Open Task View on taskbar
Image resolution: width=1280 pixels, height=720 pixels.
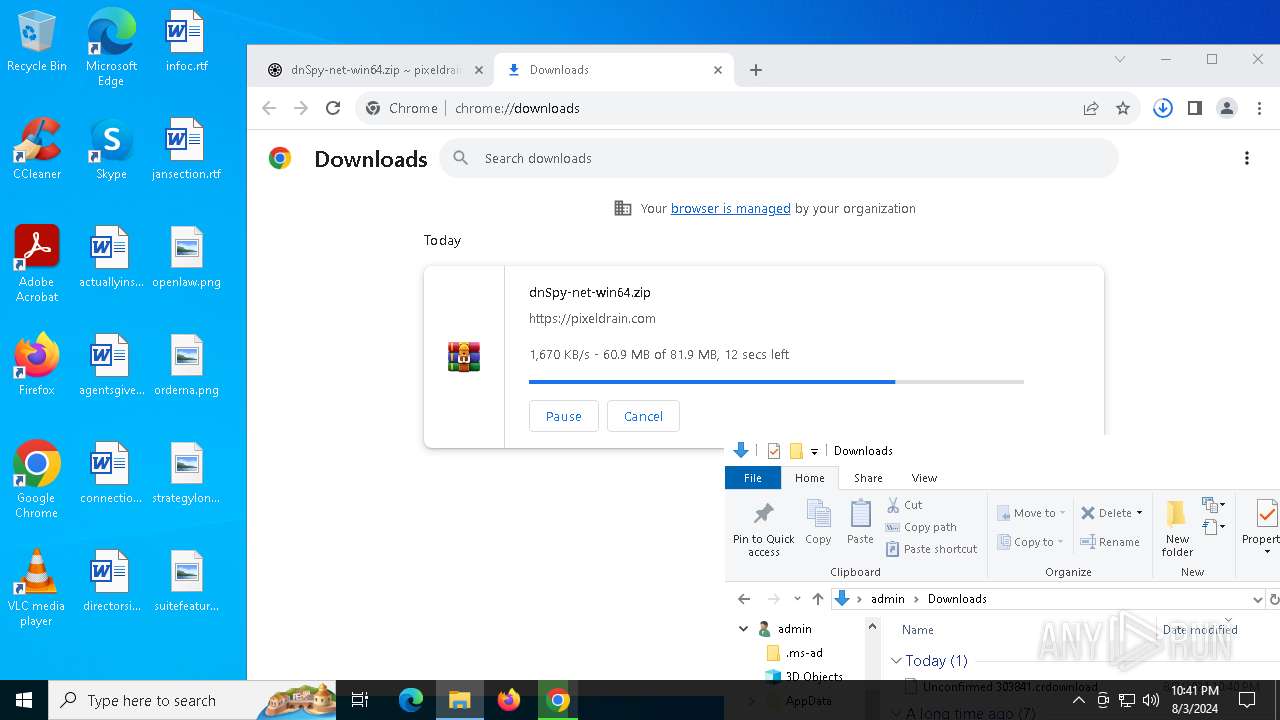(x=360, y=700)
